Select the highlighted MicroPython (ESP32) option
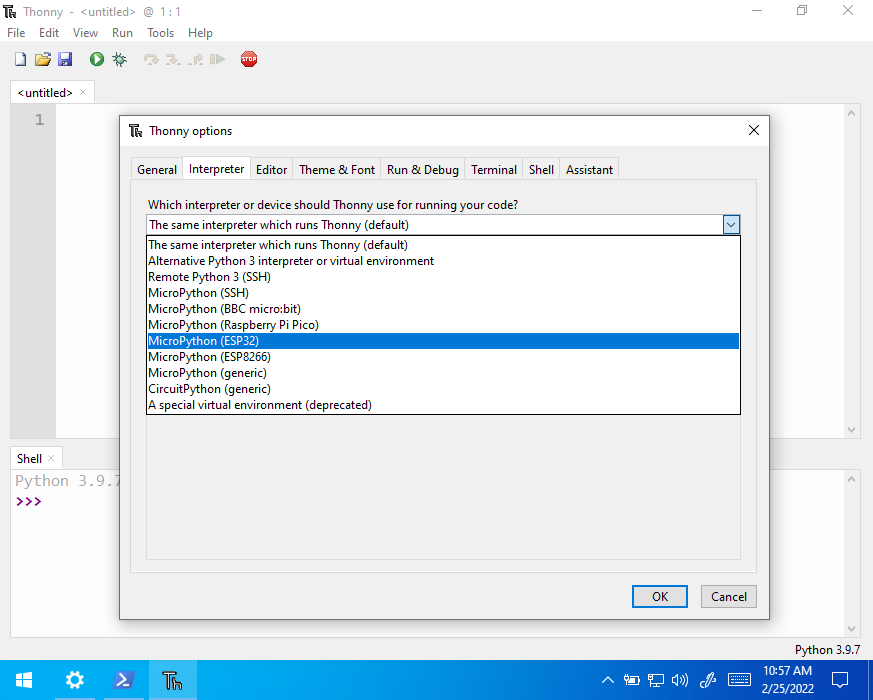 (443, 341)
